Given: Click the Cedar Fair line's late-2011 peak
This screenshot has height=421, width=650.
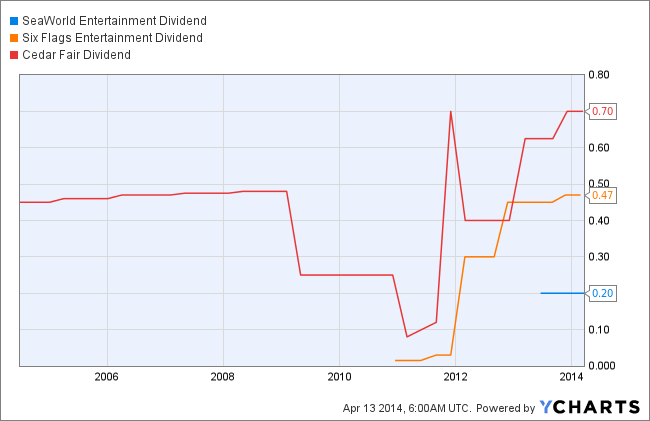Looking at the screenshot, I should (451, 111).
